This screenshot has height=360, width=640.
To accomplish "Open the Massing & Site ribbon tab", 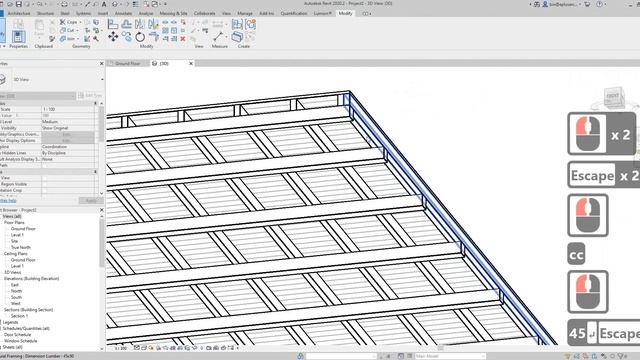I will point(173,13).
